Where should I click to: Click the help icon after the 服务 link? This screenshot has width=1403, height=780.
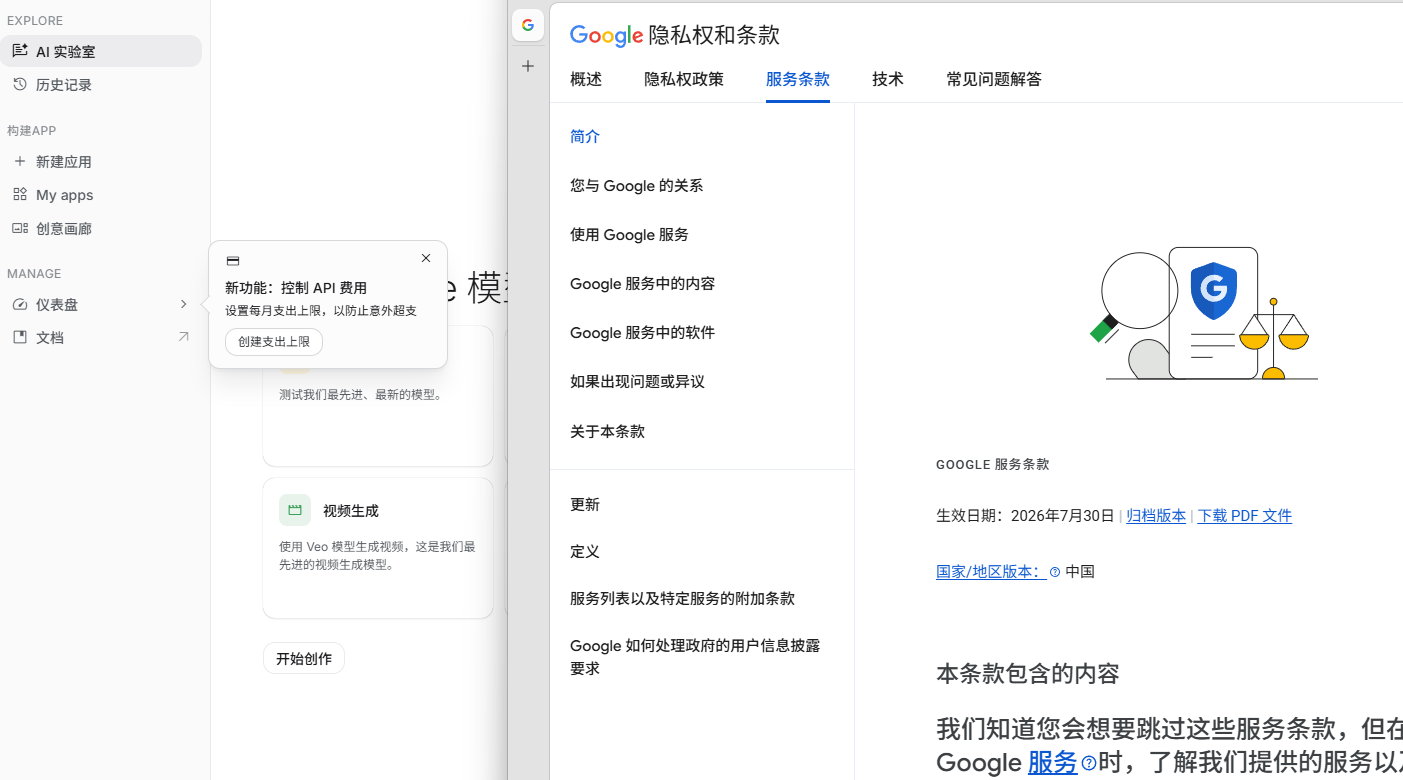pyautogui.click(x=1089, y=763)
